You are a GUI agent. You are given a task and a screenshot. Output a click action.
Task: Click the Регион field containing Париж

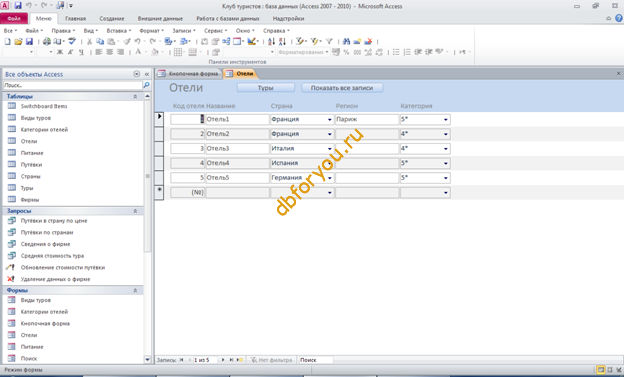(x=367, y=119)
